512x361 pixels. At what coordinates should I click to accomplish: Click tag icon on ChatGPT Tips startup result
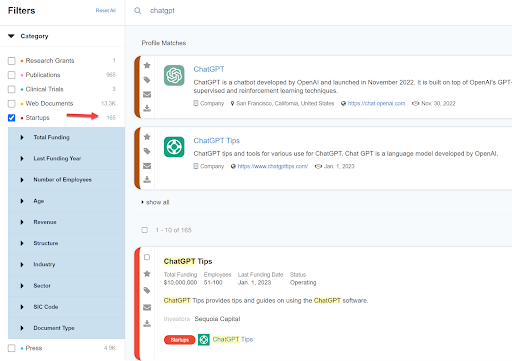coord(147,290)
